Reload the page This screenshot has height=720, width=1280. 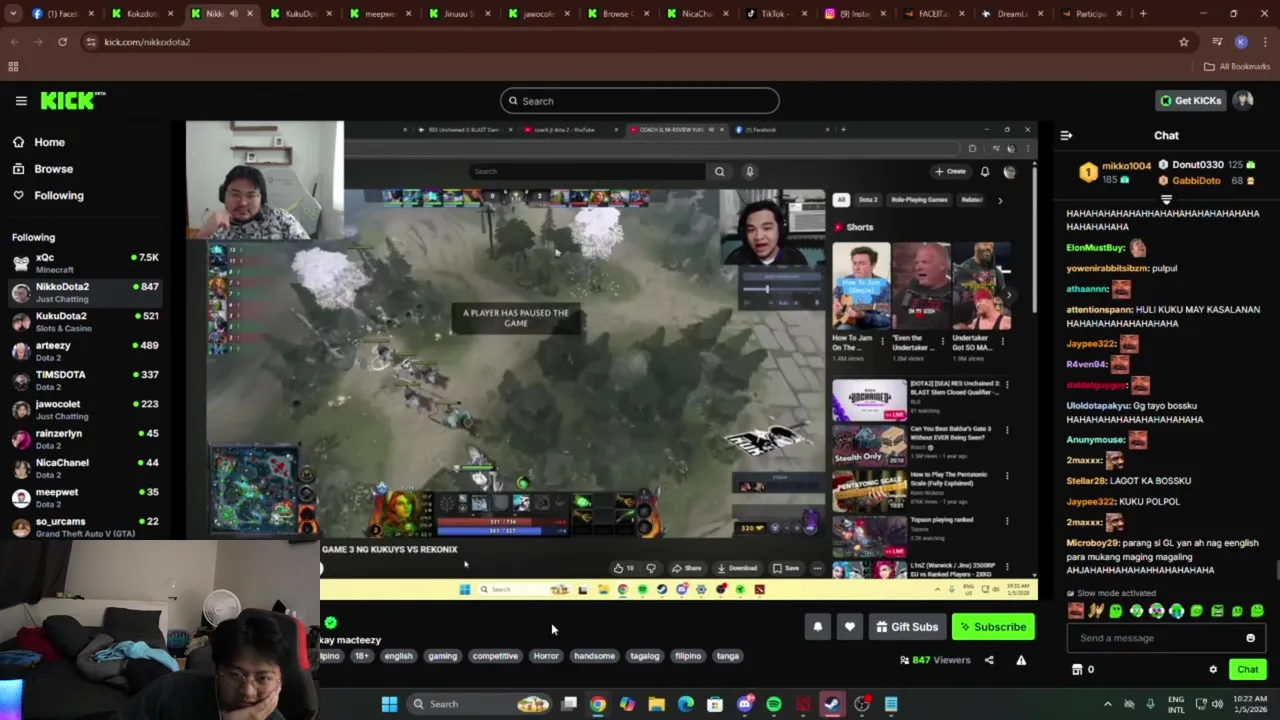coord(62,42)
